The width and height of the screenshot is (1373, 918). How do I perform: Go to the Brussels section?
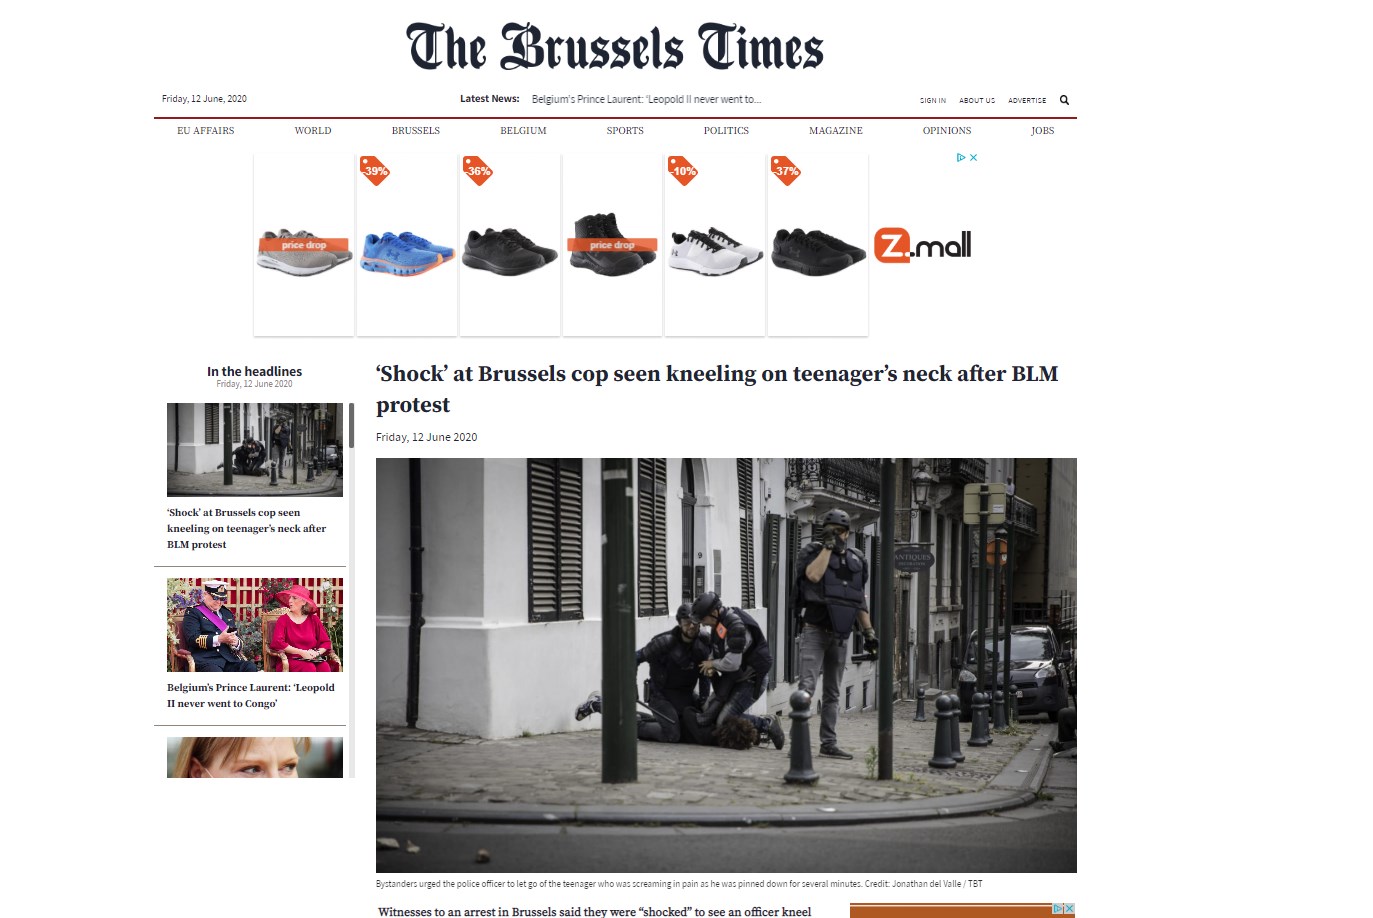click(x=416, y=131)
